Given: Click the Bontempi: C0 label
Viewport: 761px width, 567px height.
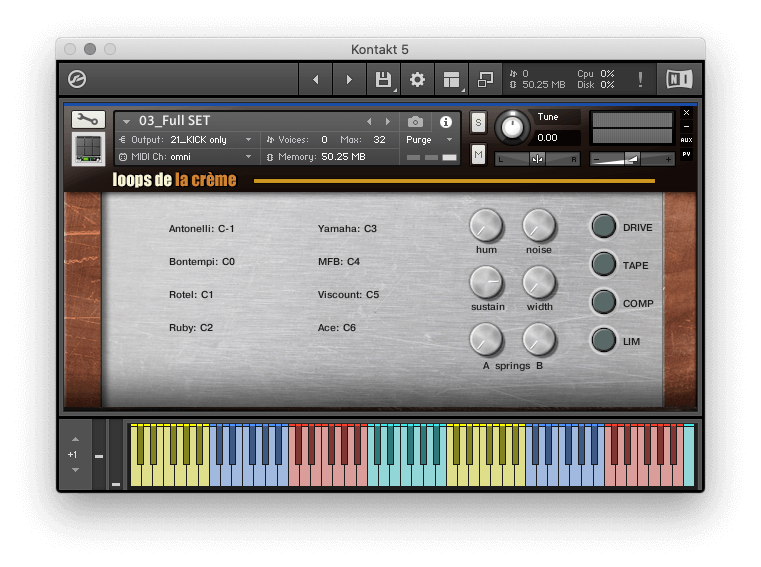Looking at the screenshot, I should click(202, 262).
